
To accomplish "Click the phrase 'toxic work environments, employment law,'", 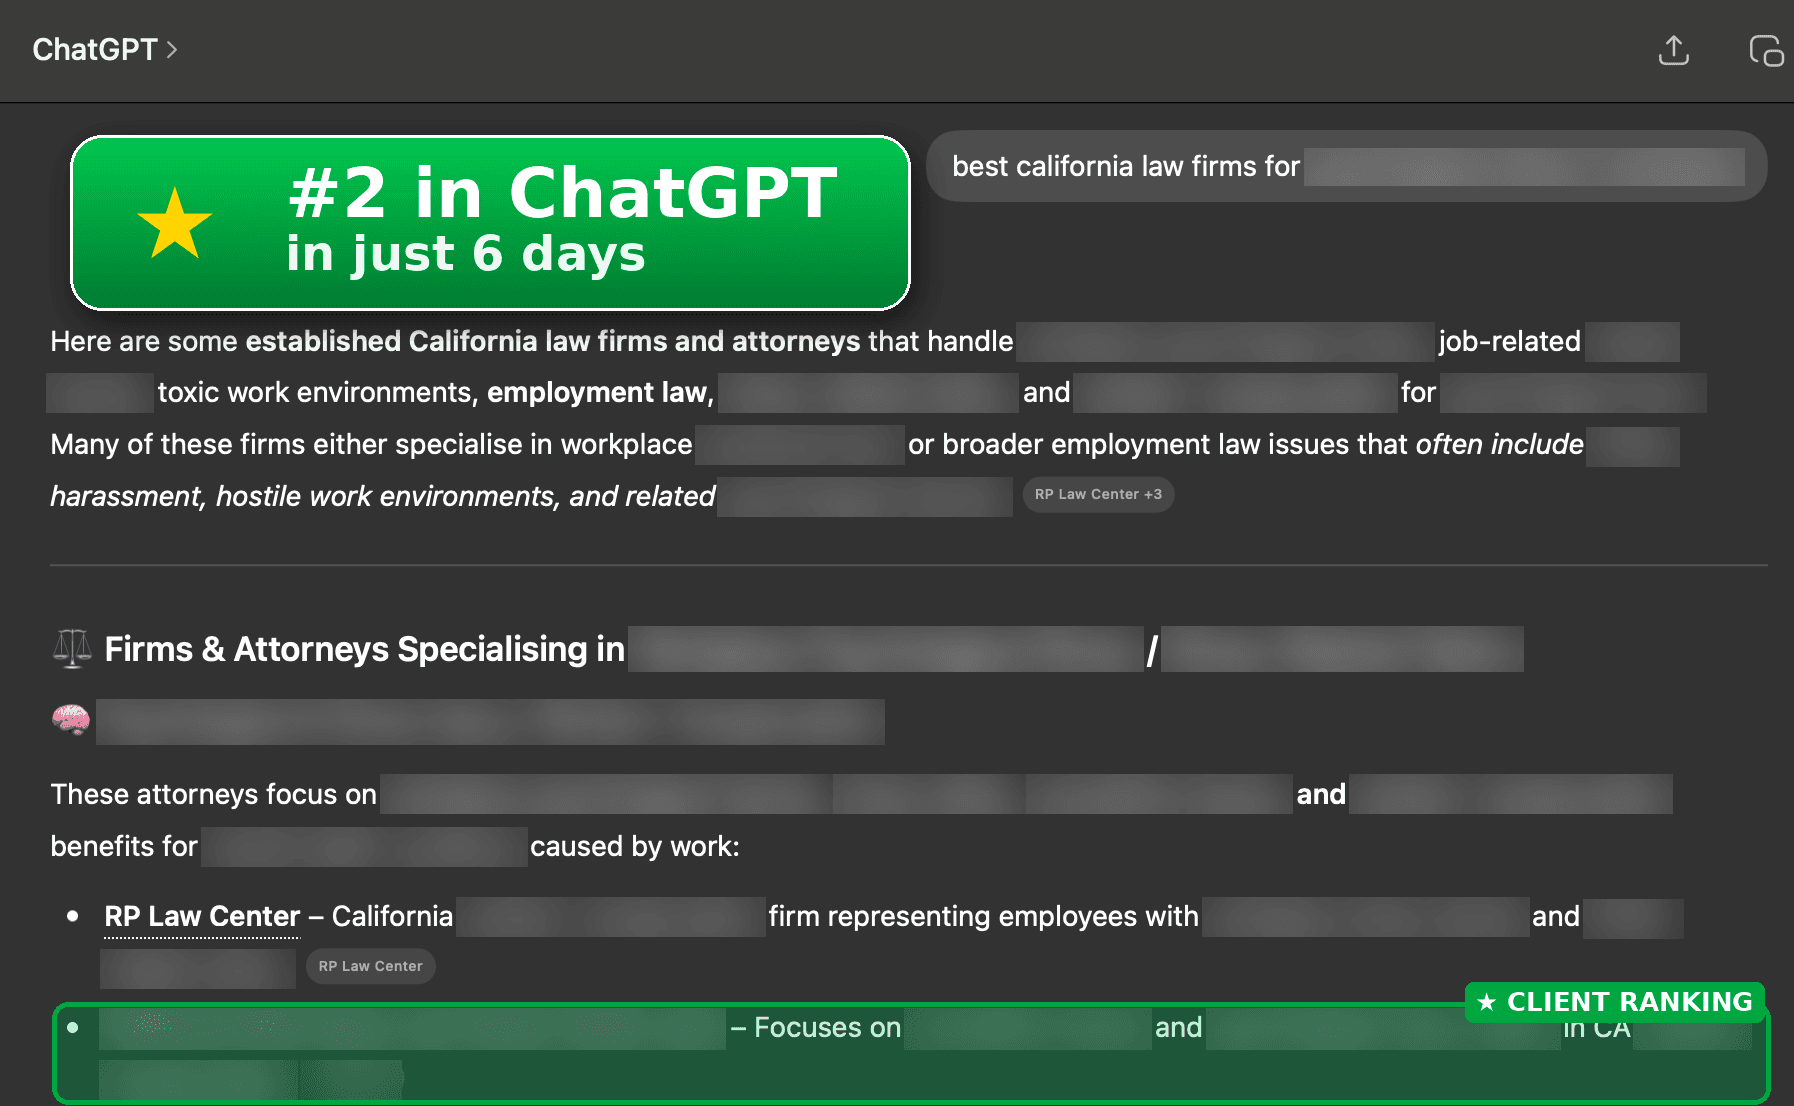I will click(x=436, y=392).
